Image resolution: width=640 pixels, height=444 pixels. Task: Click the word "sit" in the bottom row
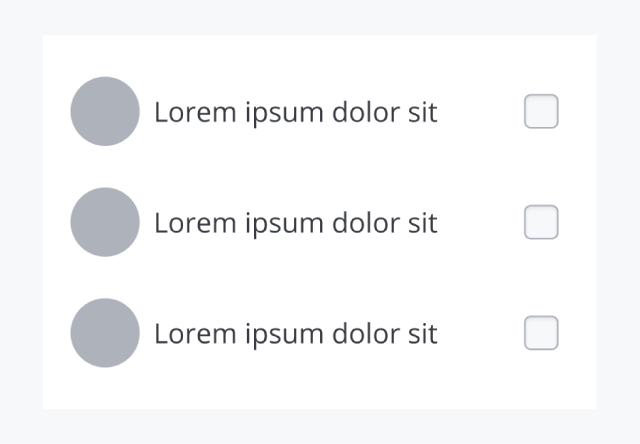(x=422, y=334)
